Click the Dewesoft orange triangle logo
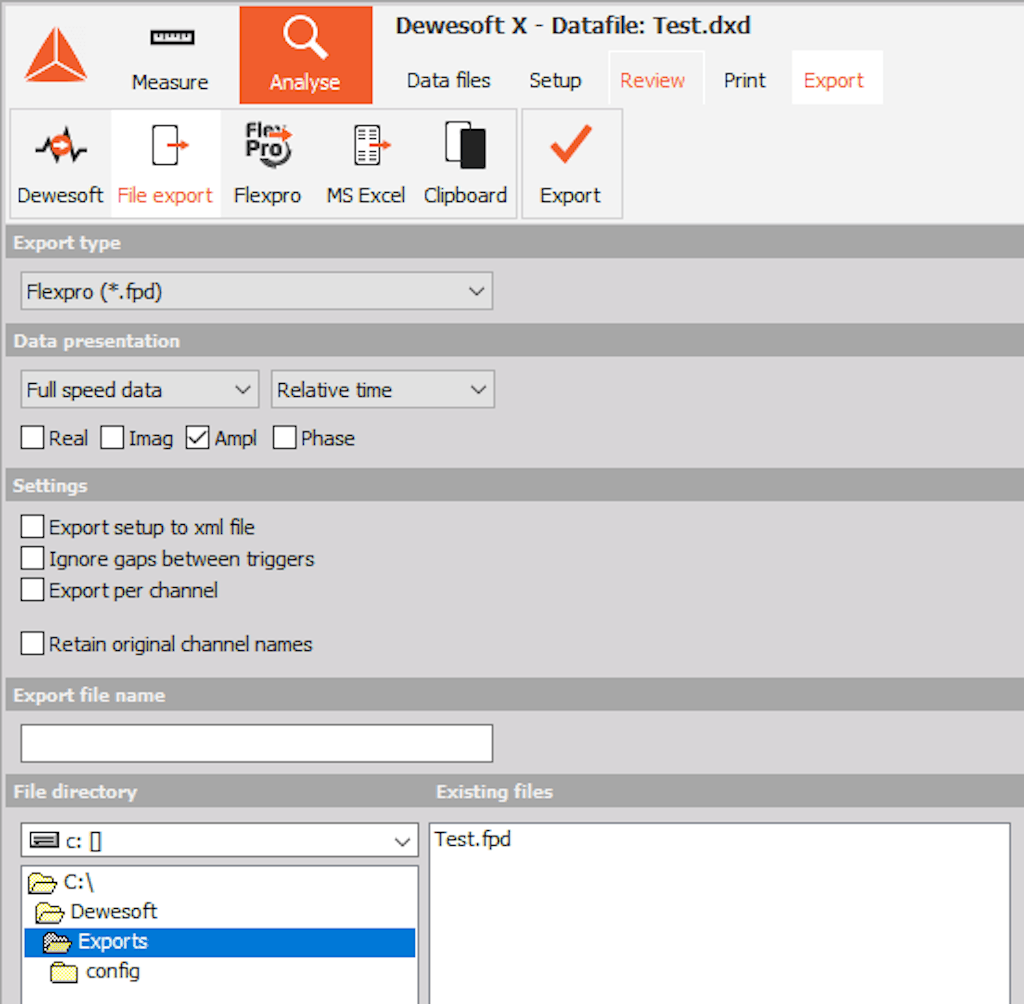 click(56, 55)
